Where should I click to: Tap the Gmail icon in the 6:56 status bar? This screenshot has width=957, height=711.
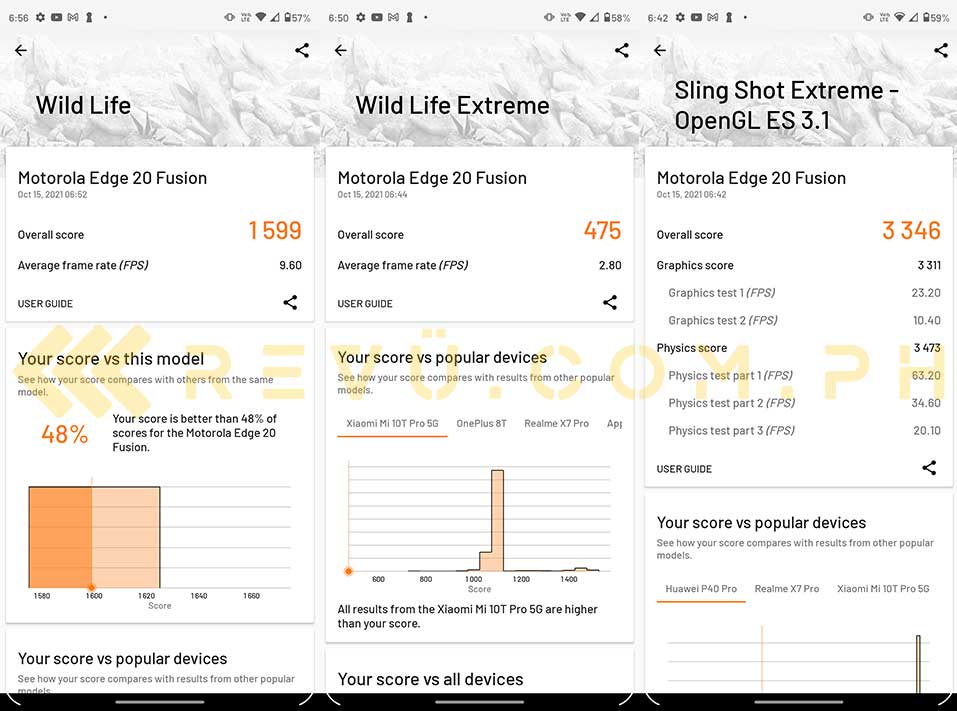pyautogui.click(x=73, y=18)
